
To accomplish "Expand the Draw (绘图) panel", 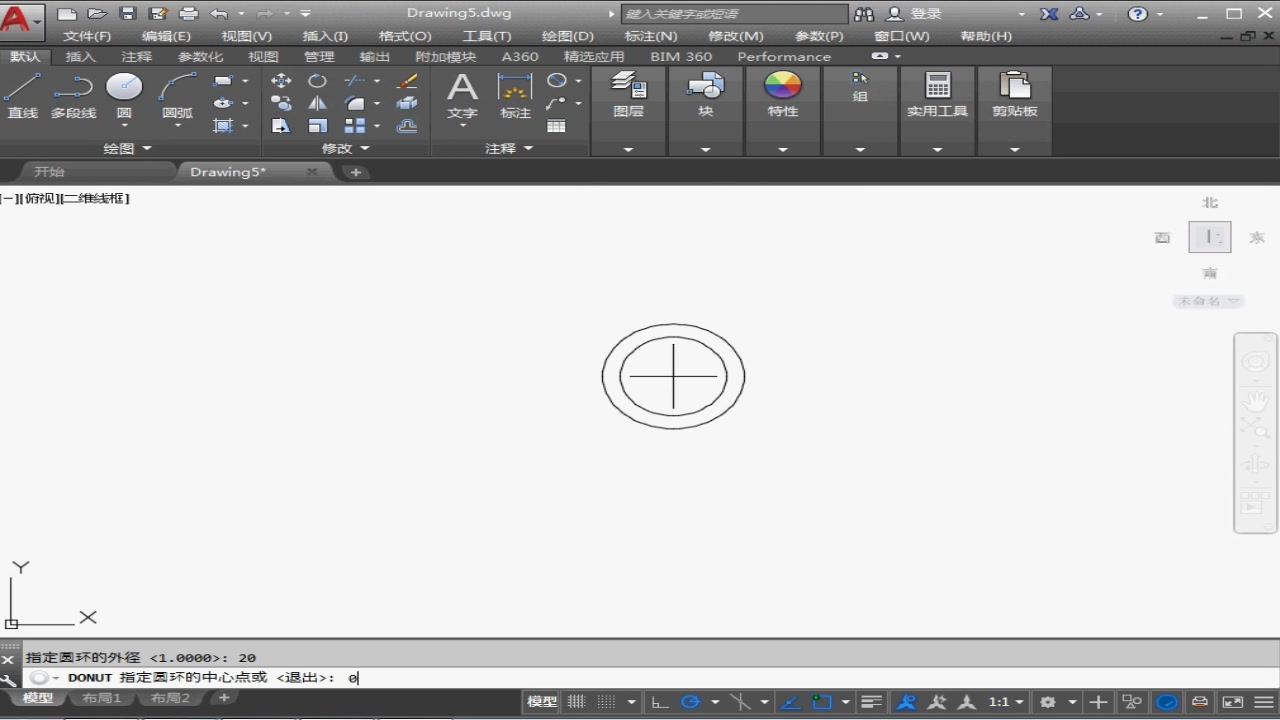I will tap(128, 148).
